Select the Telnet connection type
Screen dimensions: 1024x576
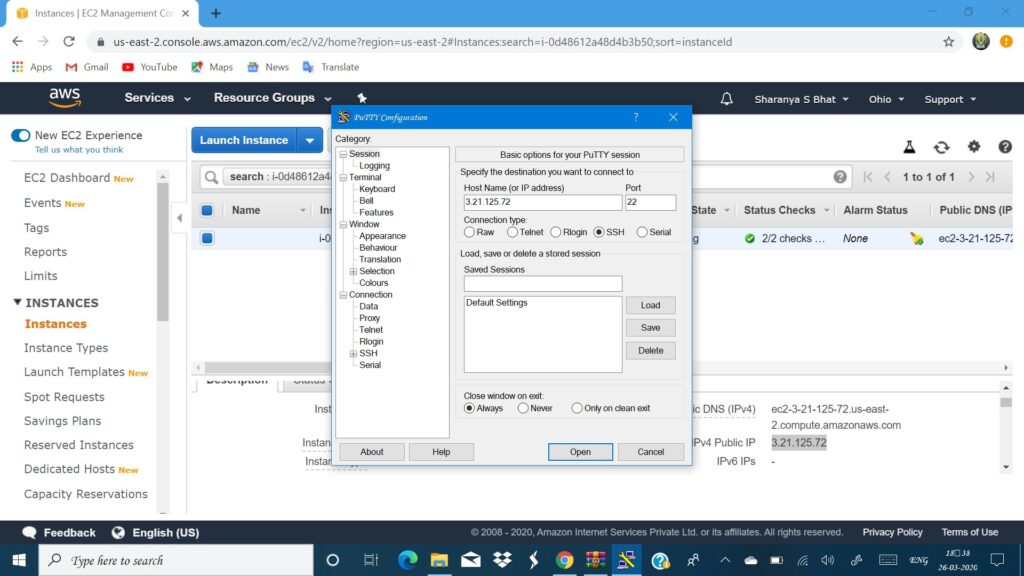512,232
